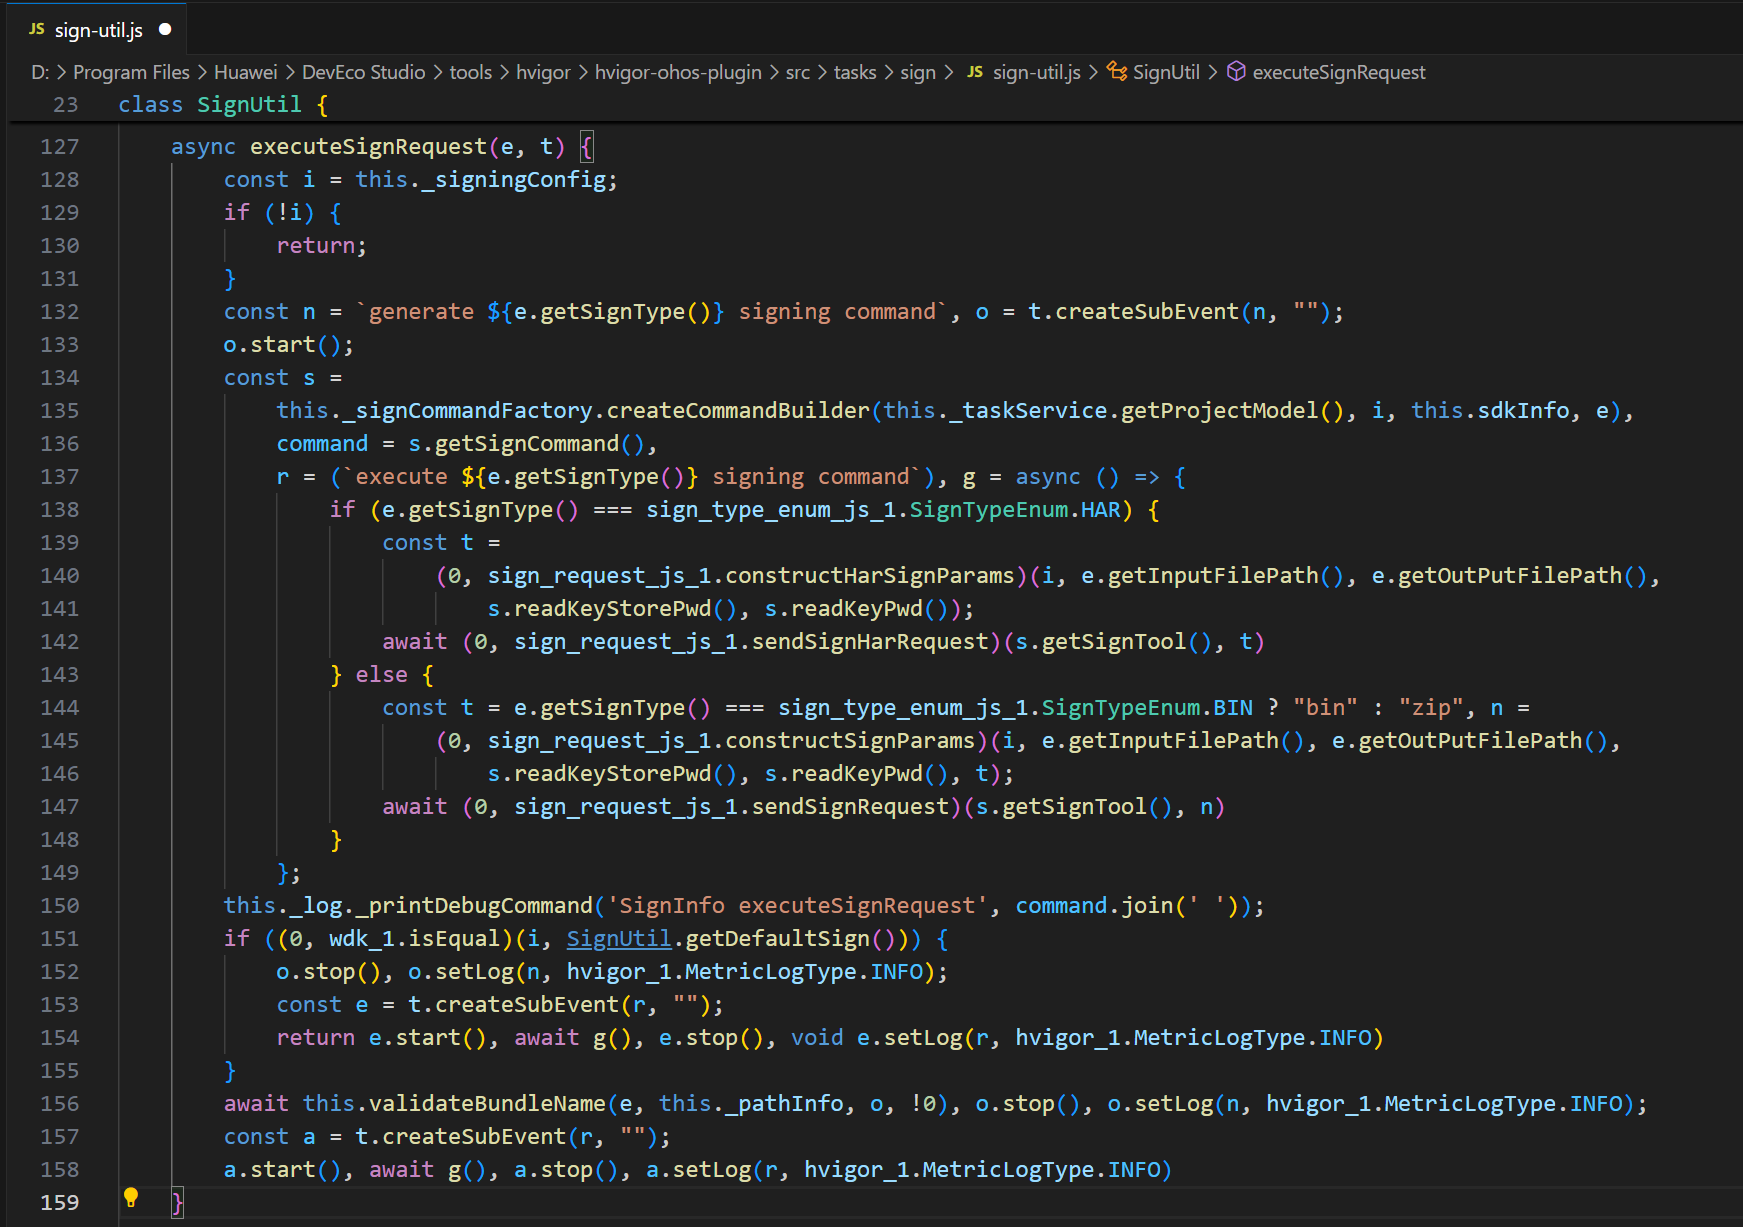Open the tasks breadcrumb folder
Image resolution: width=1743 pixels, height=1227 pixels.
point(855,72)
